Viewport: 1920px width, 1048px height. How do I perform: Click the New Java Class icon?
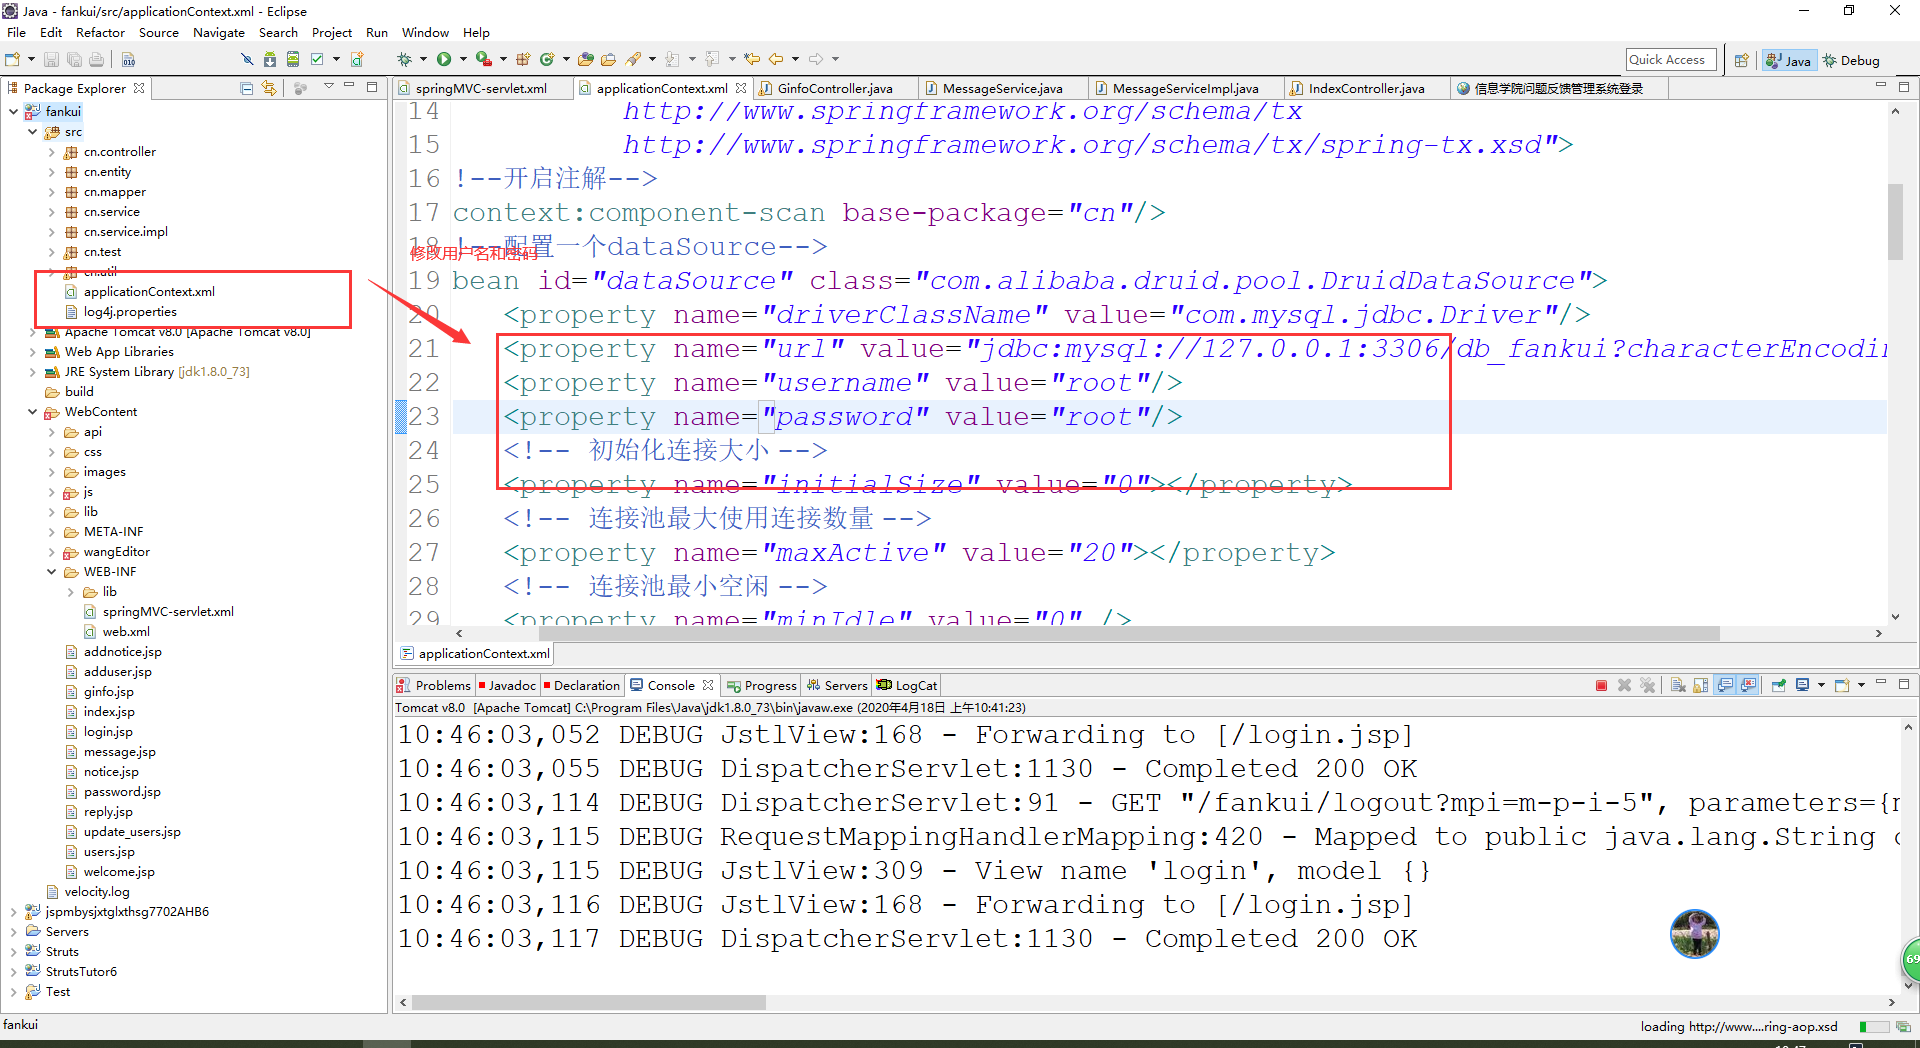[x=547, y=60]
